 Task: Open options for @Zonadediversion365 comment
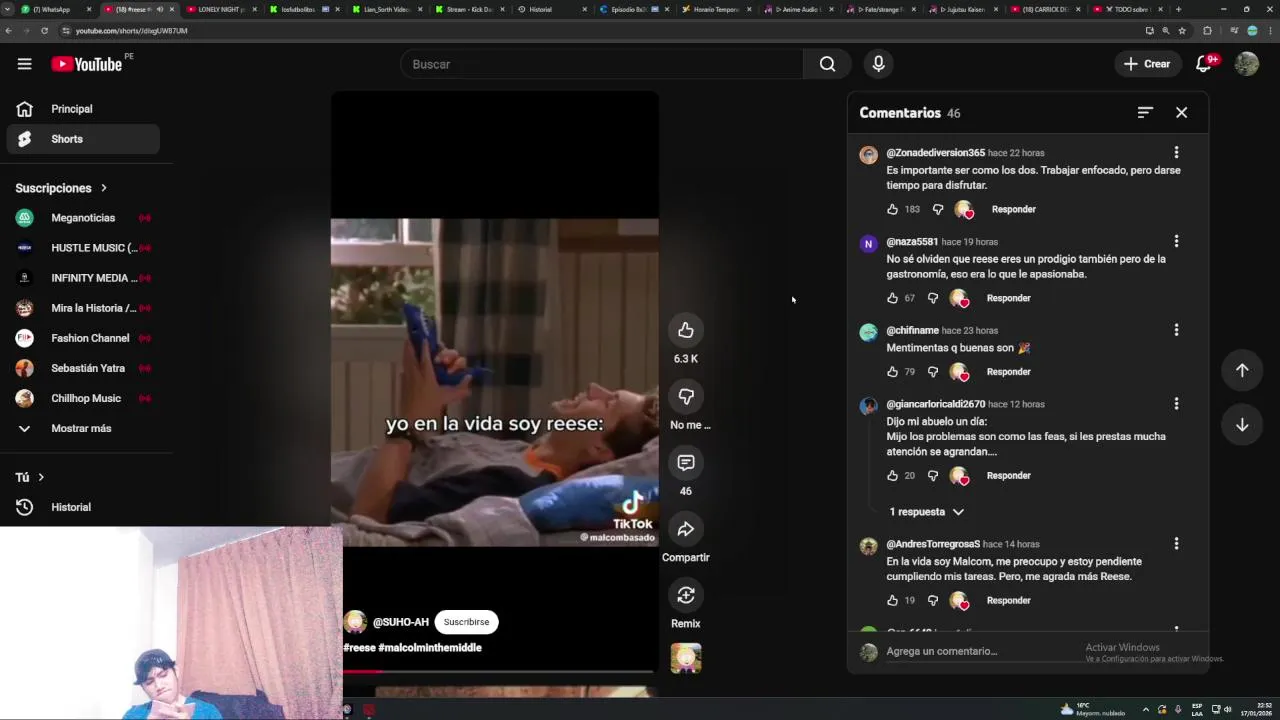point(1176,153)
